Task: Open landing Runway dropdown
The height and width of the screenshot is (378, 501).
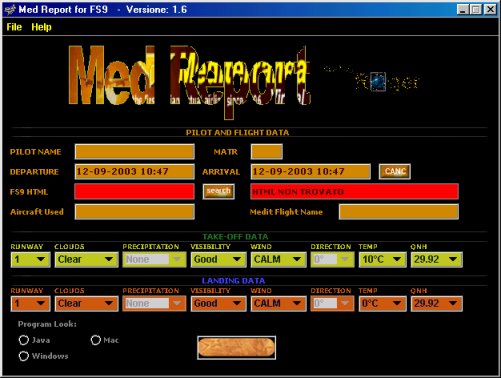Action: 30,304
